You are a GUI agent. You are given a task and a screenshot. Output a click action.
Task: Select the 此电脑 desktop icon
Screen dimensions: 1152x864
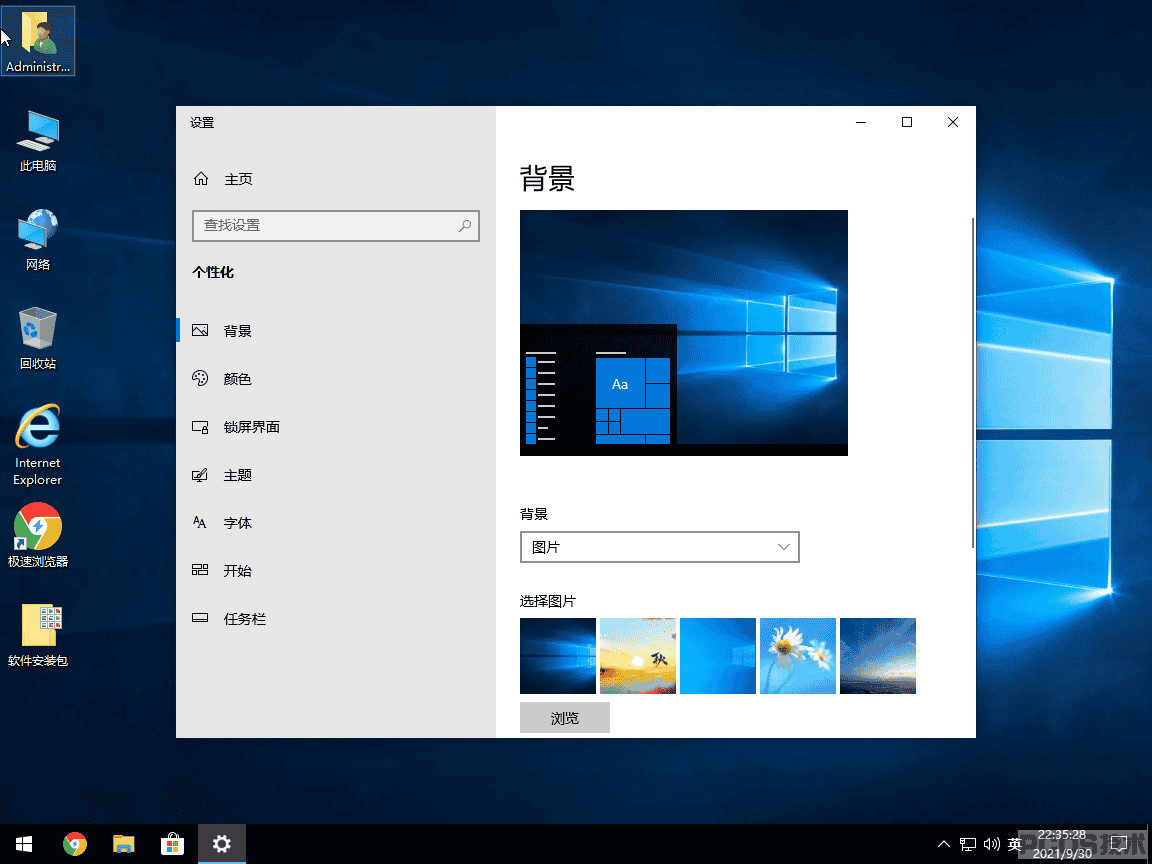coord(38,141)
